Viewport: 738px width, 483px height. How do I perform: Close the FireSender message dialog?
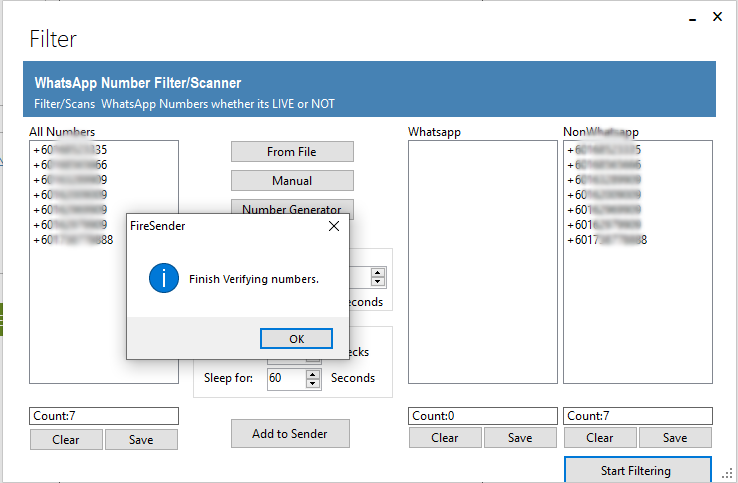[x=334, y=226]
